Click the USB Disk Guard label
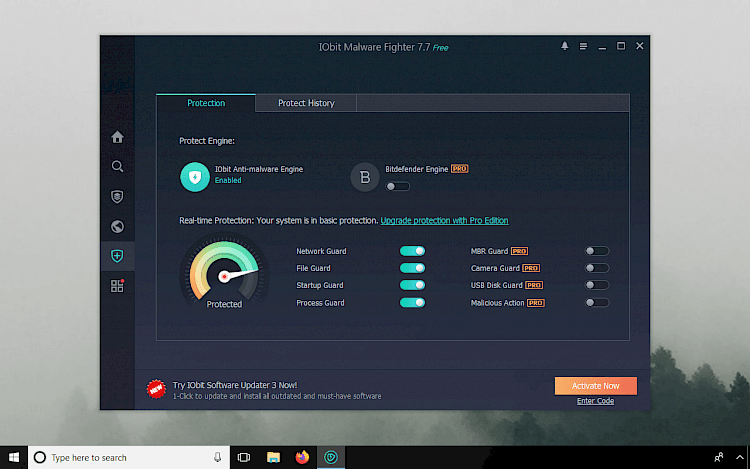 click(496, 285)
